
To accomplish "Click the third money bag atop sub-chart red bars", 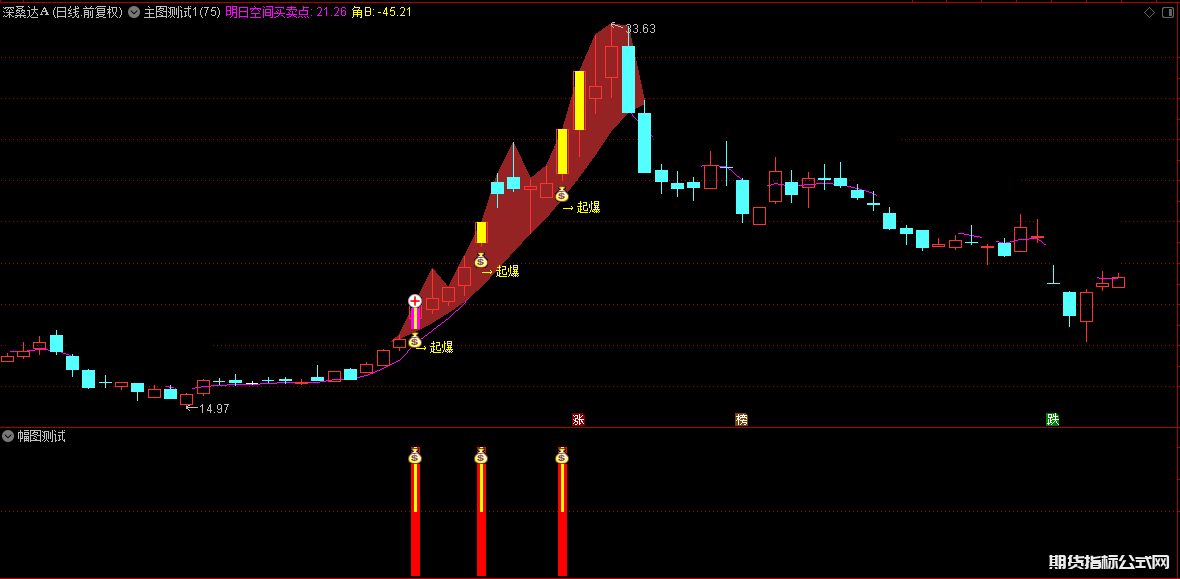I will pos(562,456).
